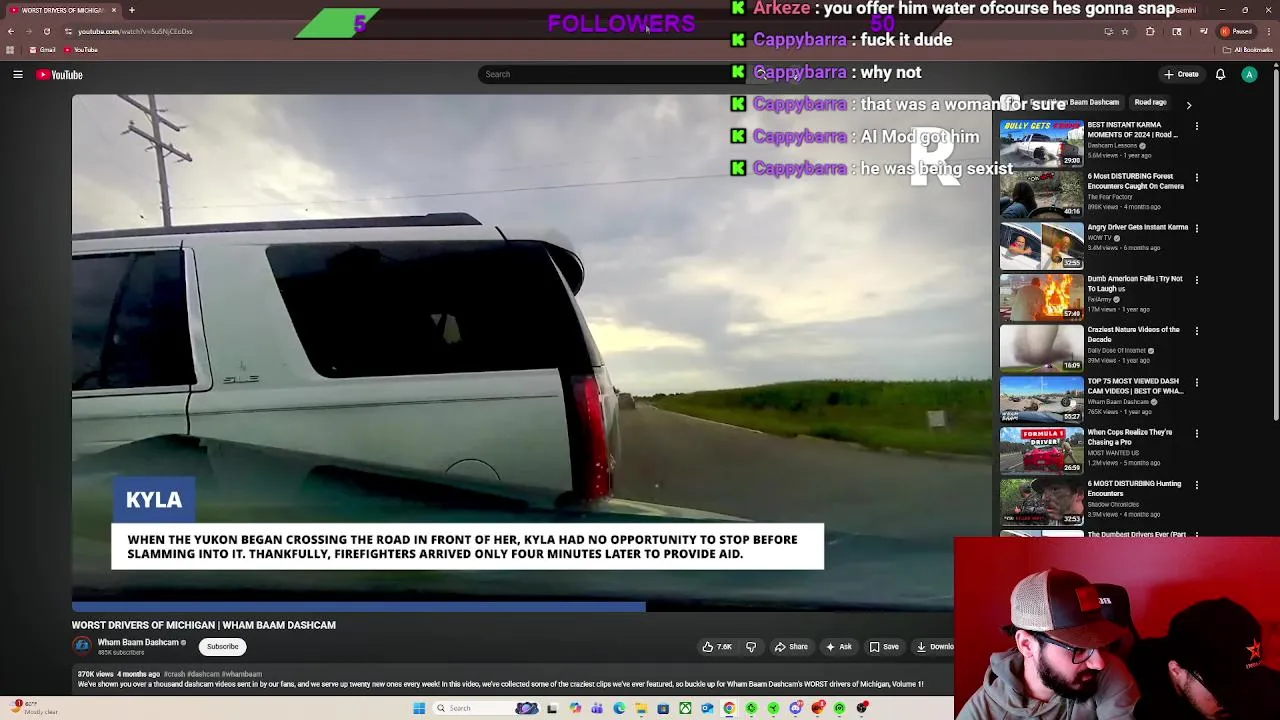
Task: Open the Xbox app from the taskbar
Action: tap(685, 708)
